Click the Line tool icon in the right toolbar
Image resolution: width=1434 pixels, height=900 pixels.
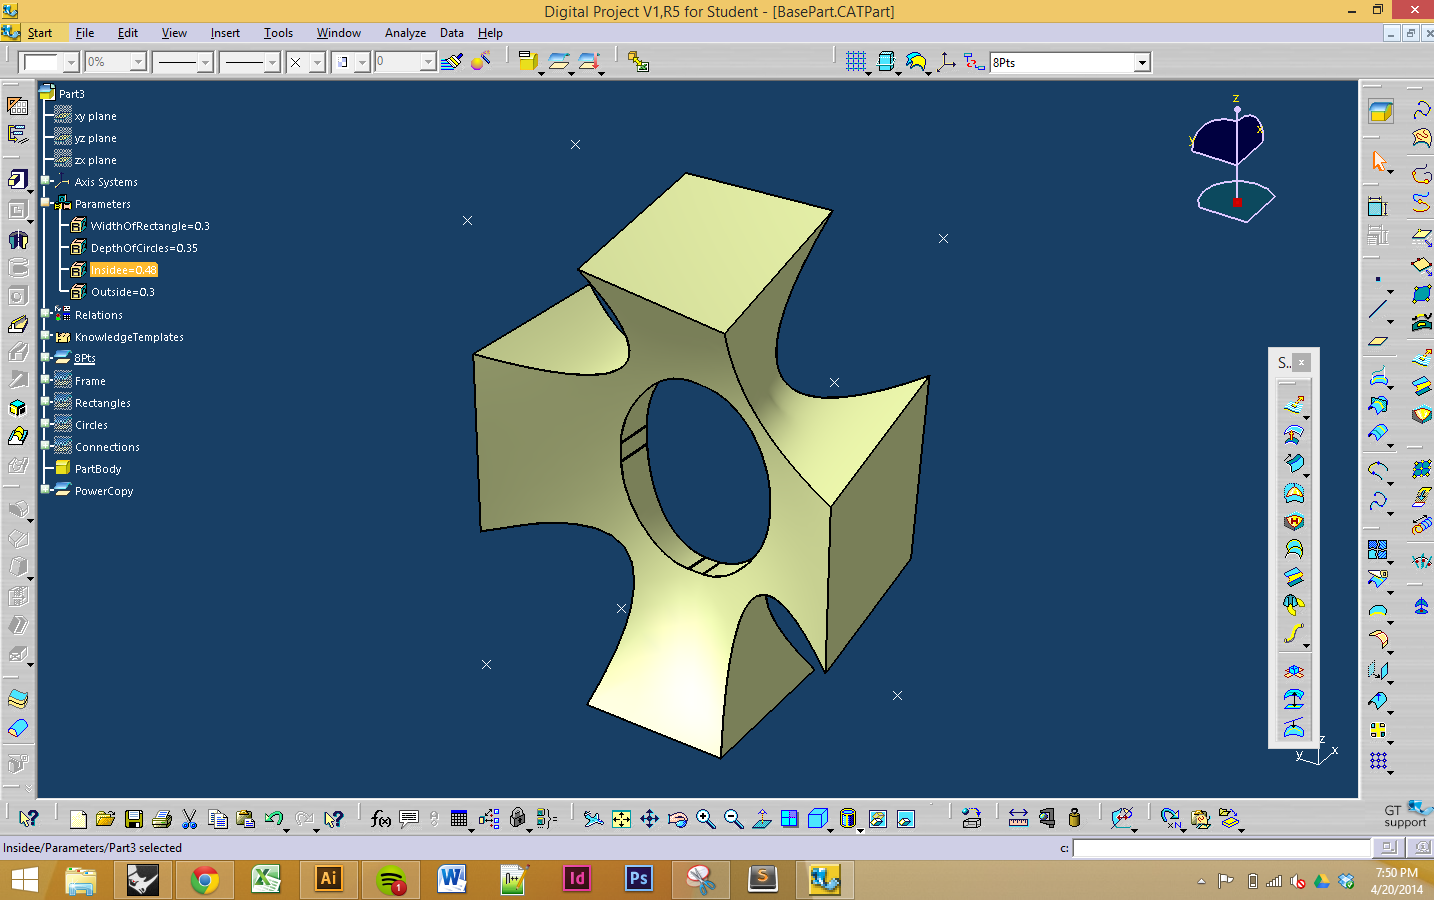point(1379,309)
